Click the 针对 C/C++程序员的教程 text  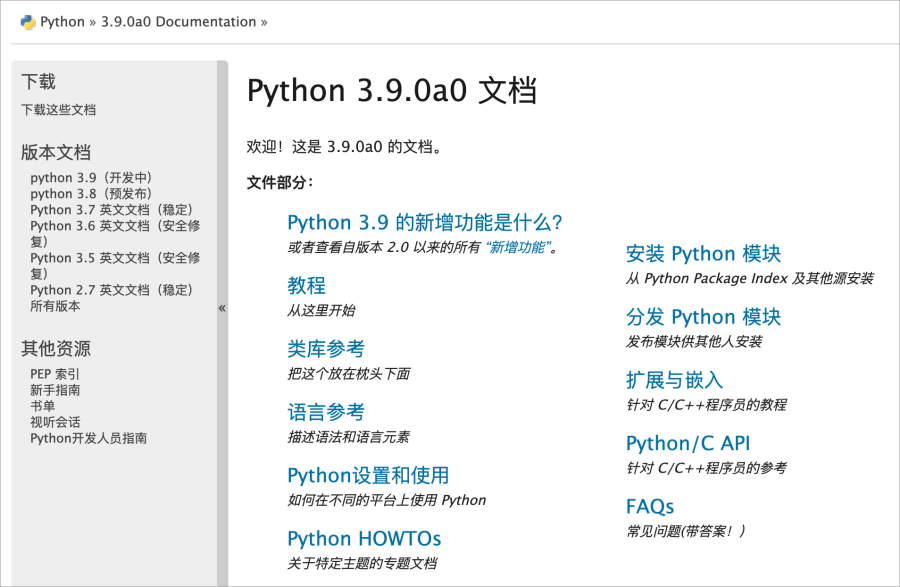[x=707, y=405]
